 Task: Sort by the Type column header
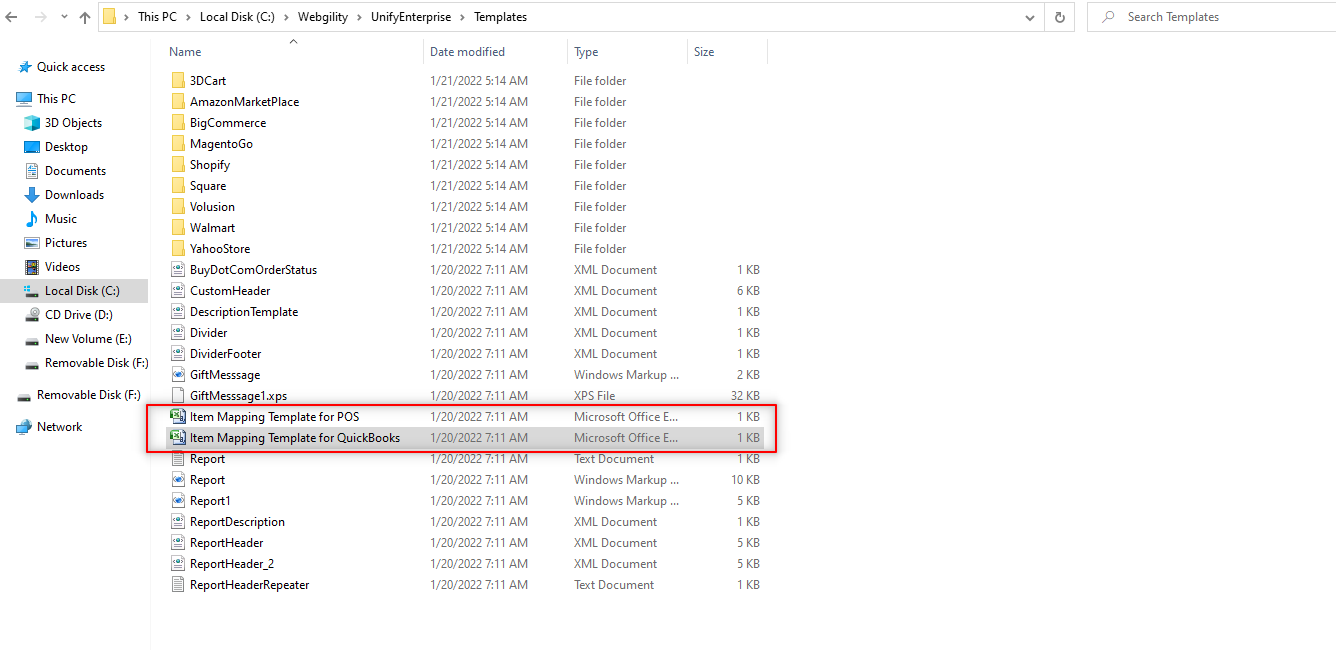(x=586, y=52)
